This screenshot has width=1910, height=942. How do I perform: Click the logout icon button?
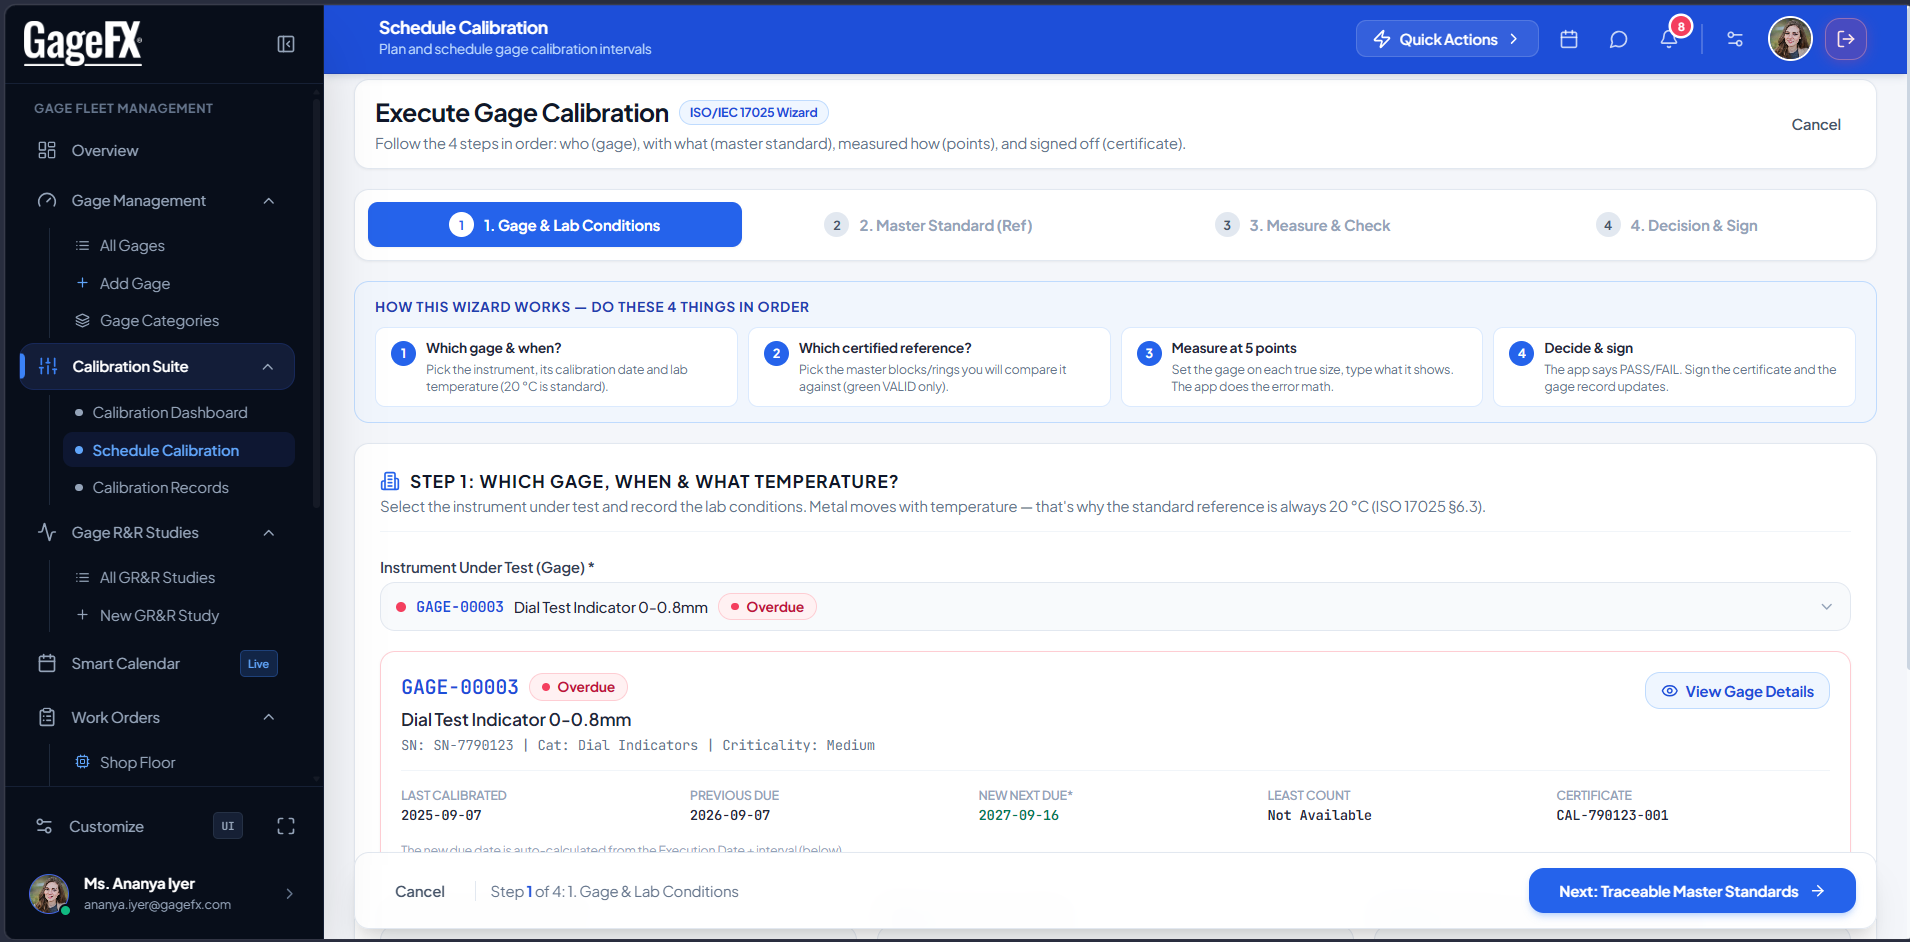coord(1846,39)
